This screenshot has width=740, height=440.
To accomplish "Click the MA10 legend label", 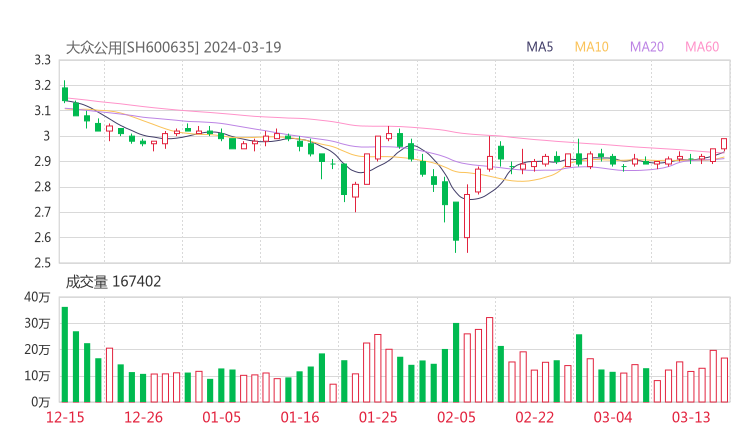I will pyautogui.click(x=591, y=47).
